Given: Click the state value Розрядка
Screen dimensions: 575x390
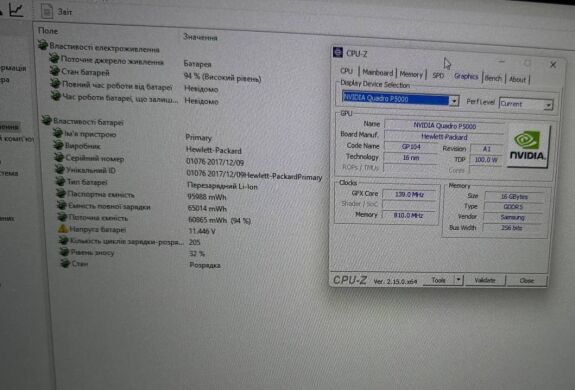Looking at the screenshot, I should [x=205, y=265].
